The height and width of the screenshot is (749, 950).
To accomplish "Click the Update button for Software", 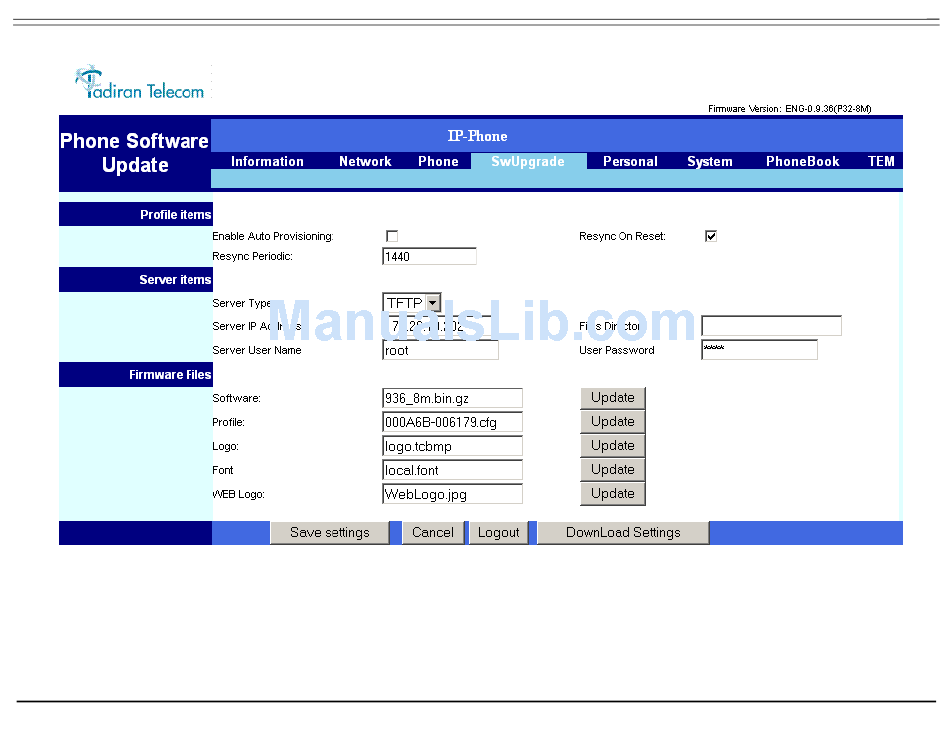I will 612,398.
